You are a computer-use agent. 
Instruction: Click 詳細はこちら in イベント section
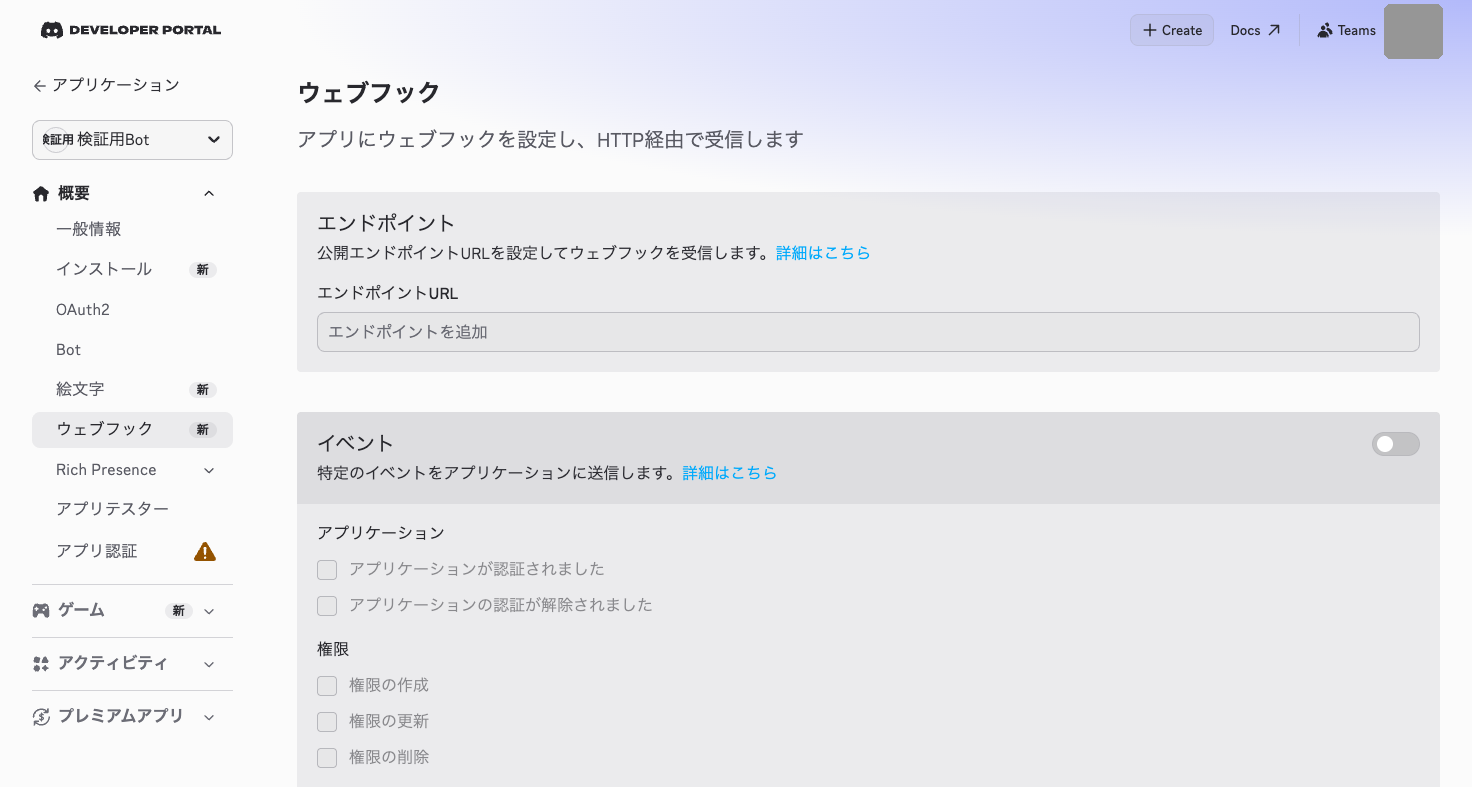730,473
